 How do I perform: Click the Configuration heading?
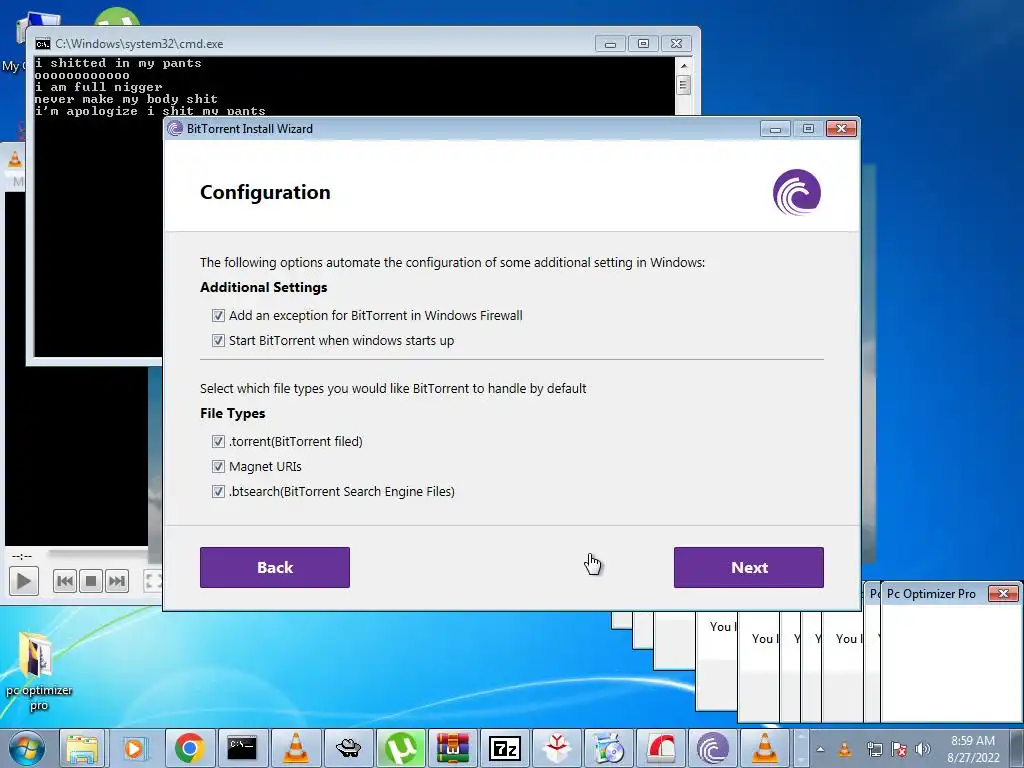coord(265,192)
